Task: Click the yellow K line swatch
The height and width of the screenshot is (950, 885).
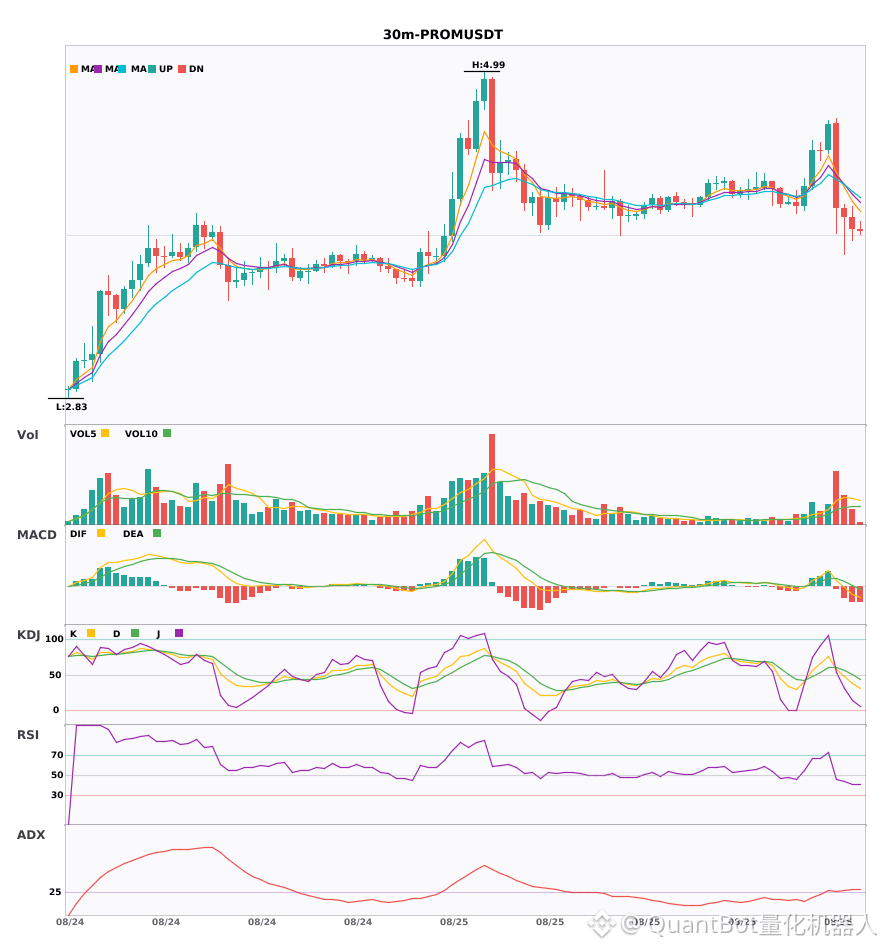Action: click(x=91, y=633)
